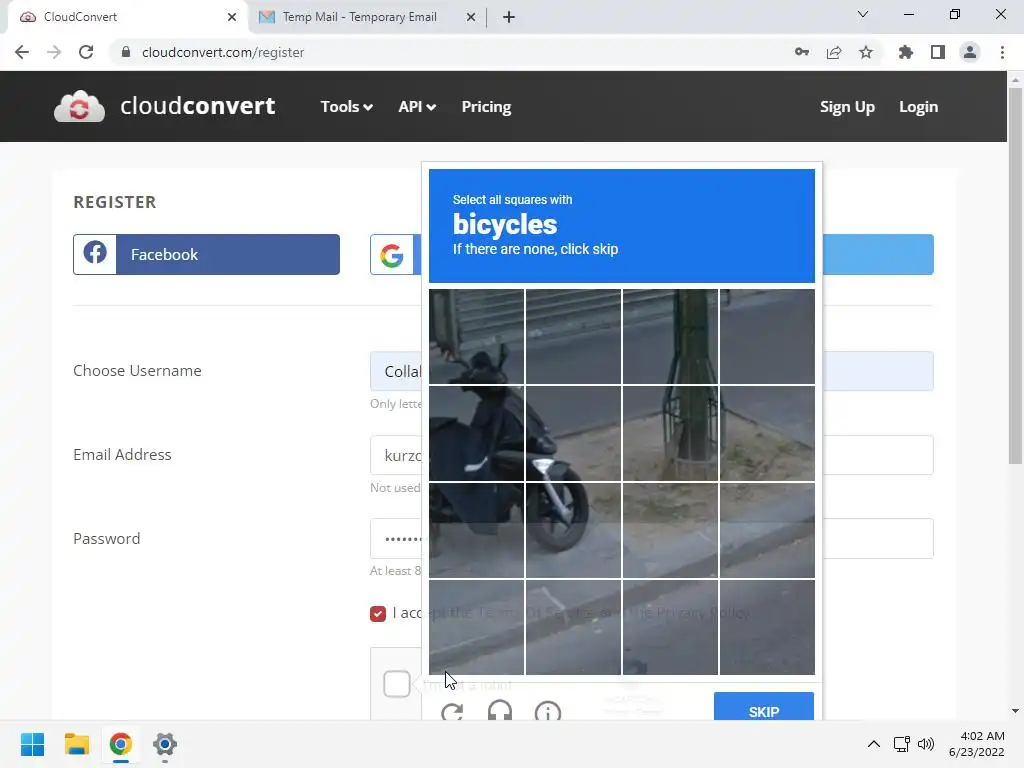The image size is (1024, 768).
Task: Click the CloudConvert cloud logo icon
Action: pos(79,106)
